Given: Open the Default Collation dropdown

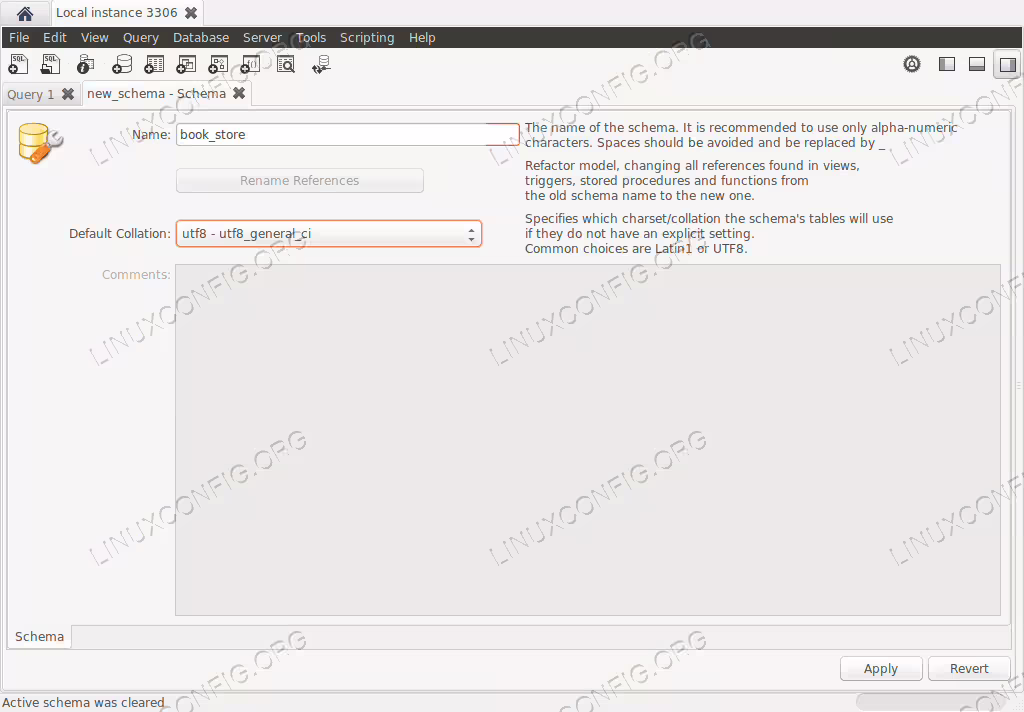Looking at the screenshot, I should [329, 234].
